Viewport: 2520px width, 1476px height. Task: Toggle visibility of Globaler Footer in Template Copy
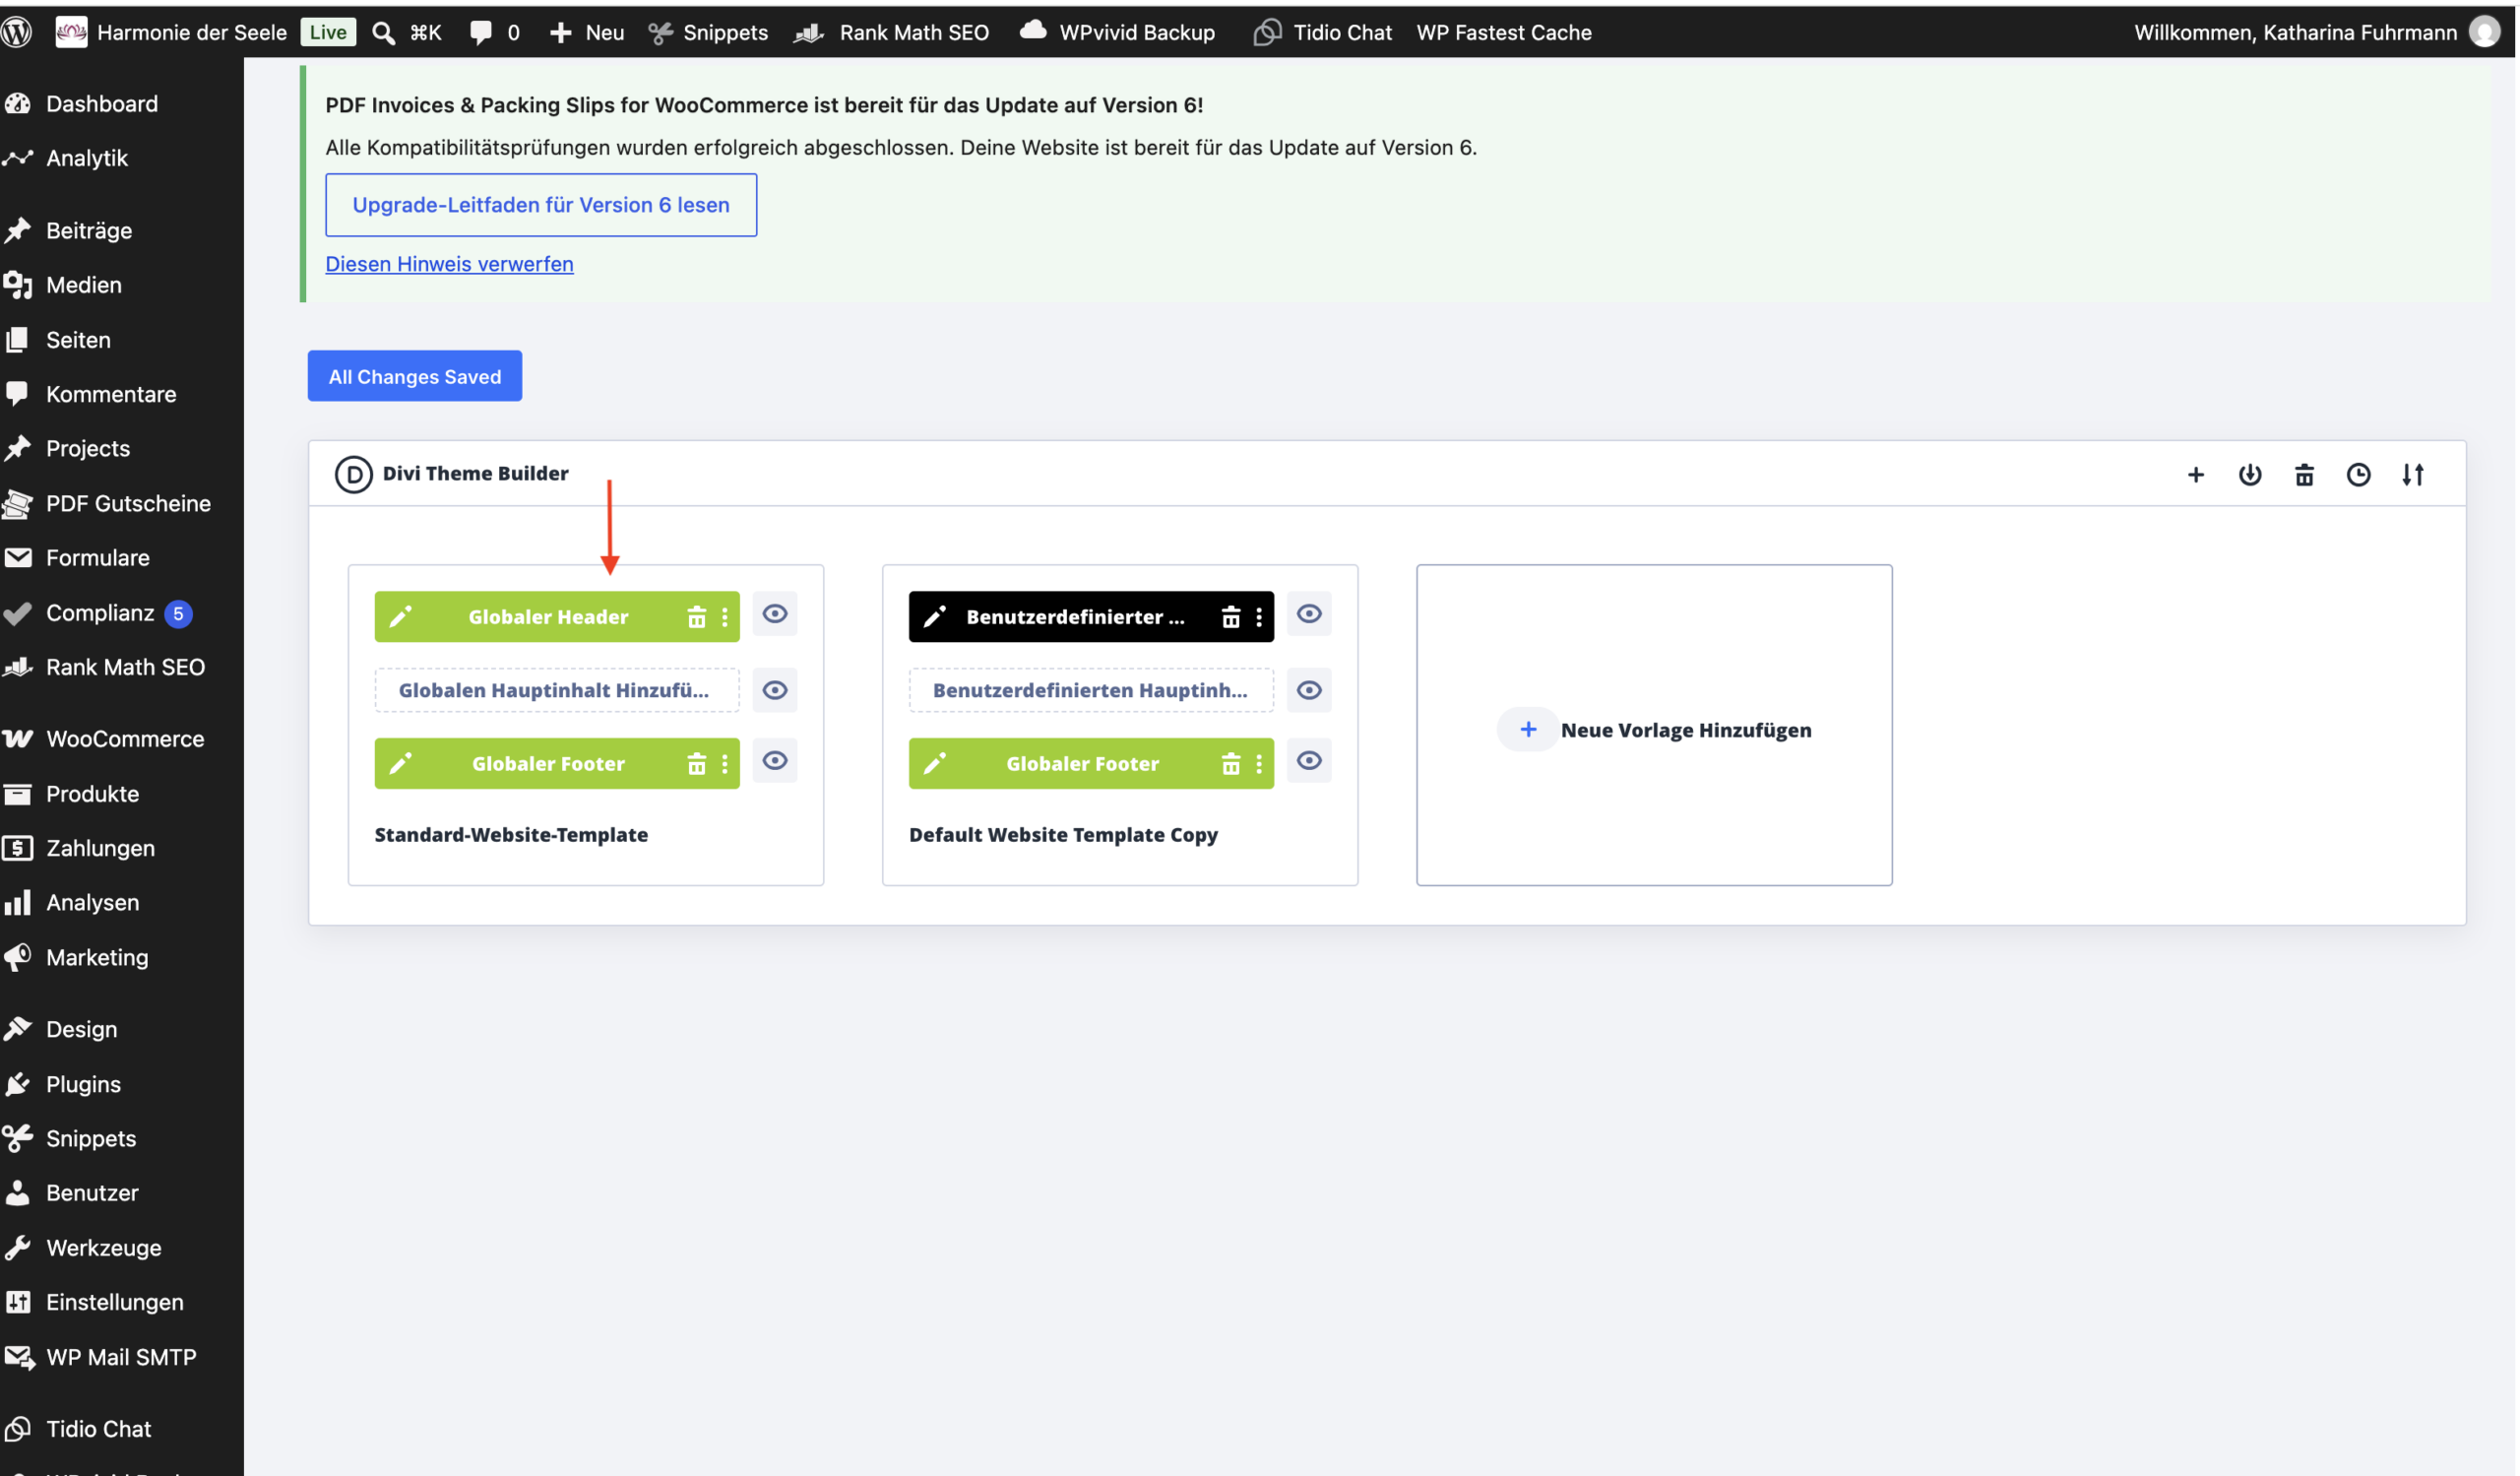coord(1309,761)
